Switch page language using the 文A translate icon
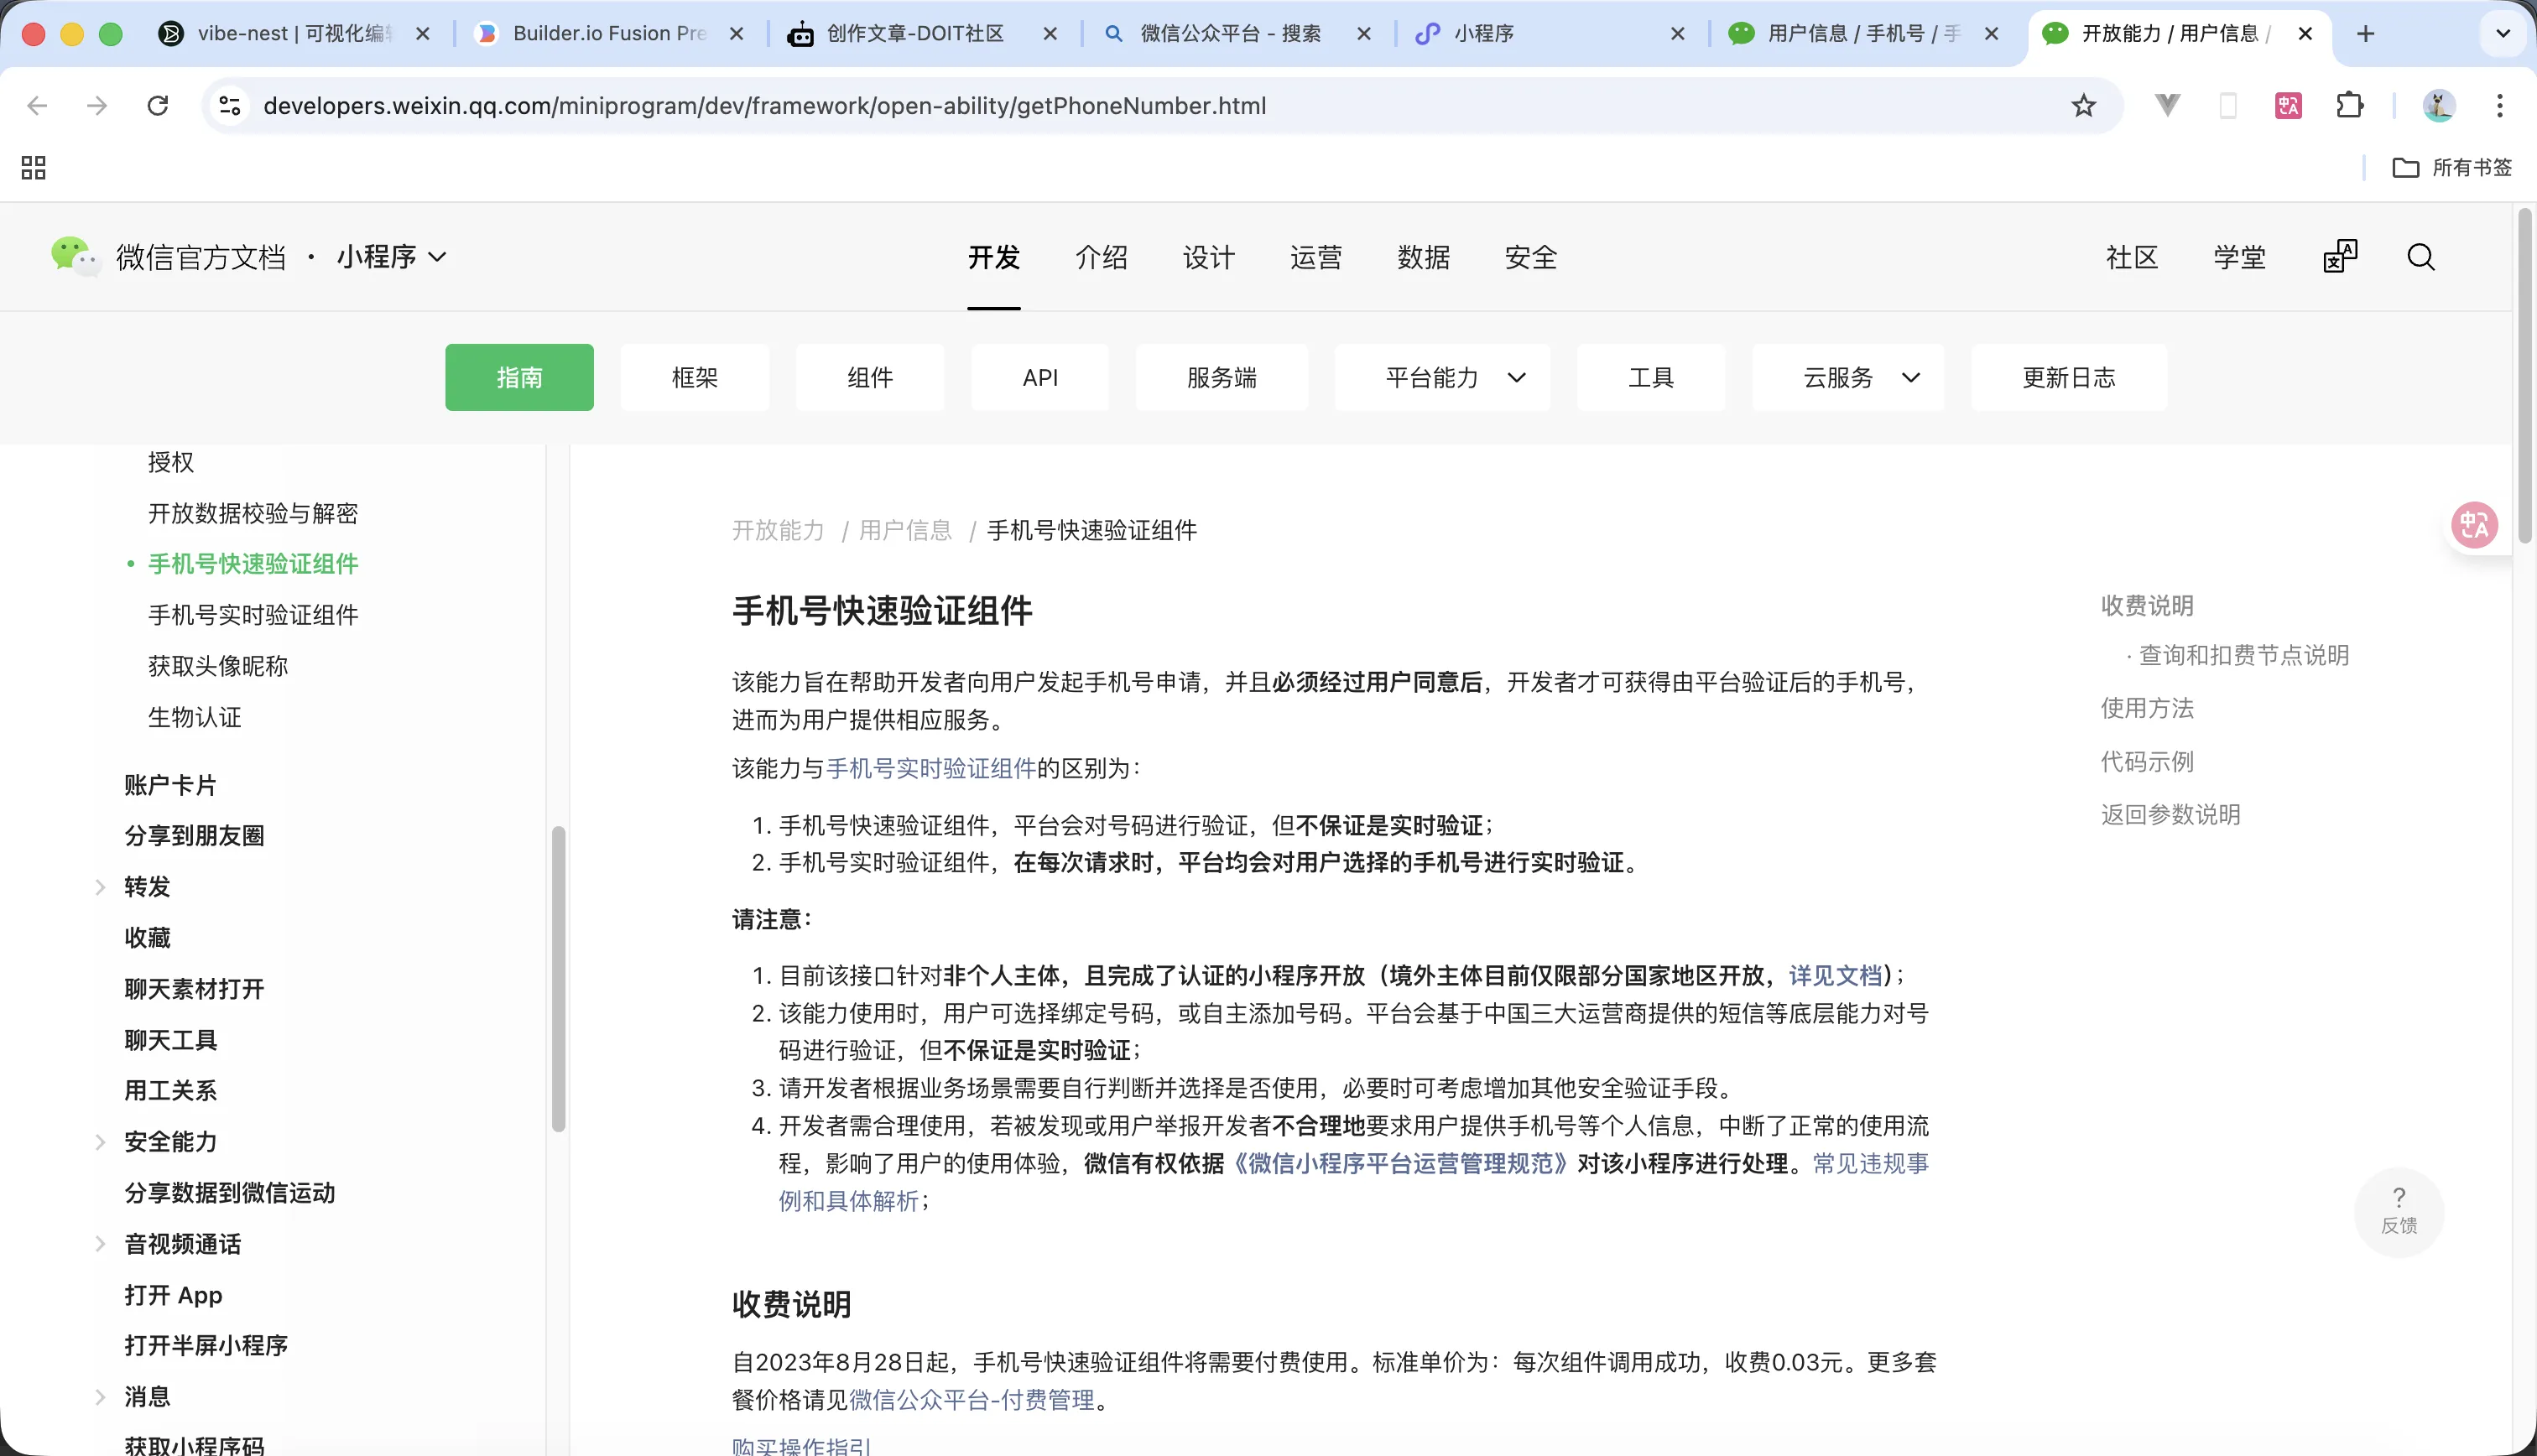The image size is (2537, 1456). pyautogui.click(x=2340, y=257)
